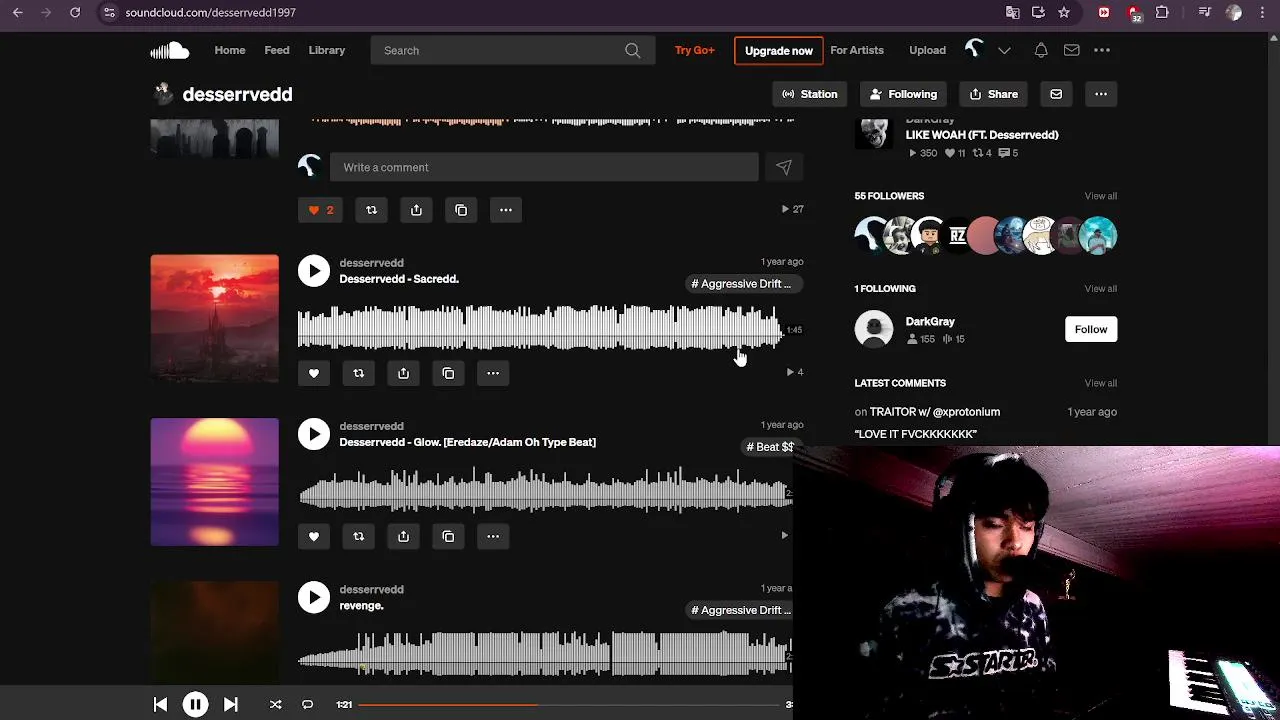This screenshot has width=1280, height=720.
Task: Repost the Glow. track
Action: pyautogui.click(x=359, y=536)
